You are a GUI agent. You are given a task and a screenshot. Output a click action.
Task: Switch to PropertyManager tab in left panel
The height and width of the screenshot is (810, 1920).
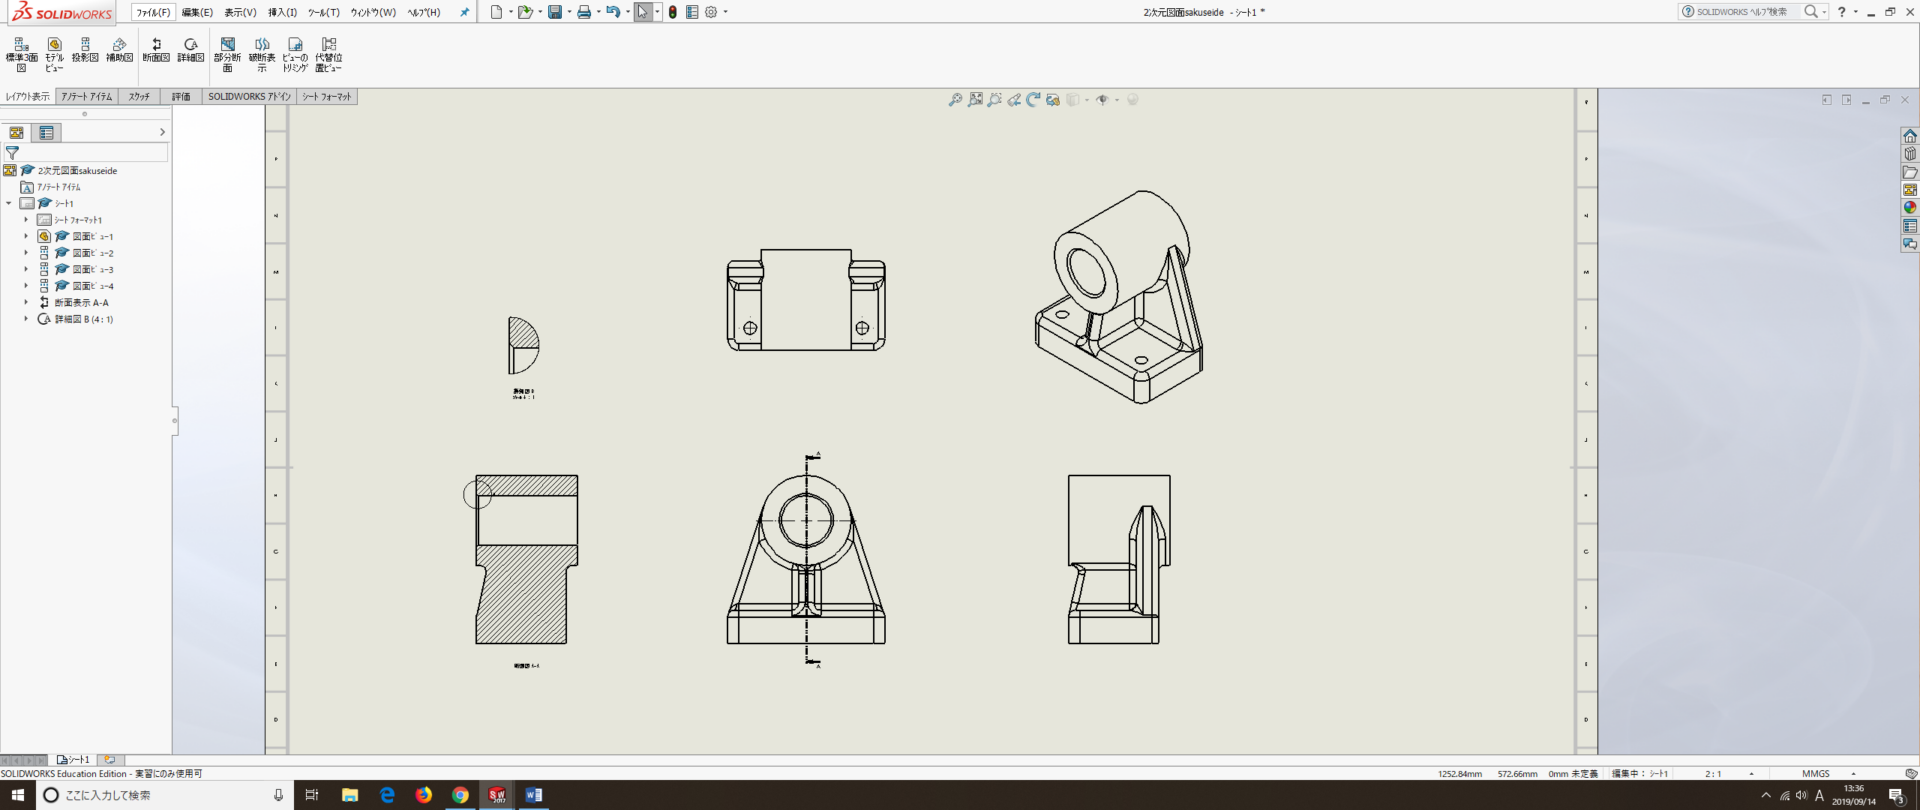46,132
